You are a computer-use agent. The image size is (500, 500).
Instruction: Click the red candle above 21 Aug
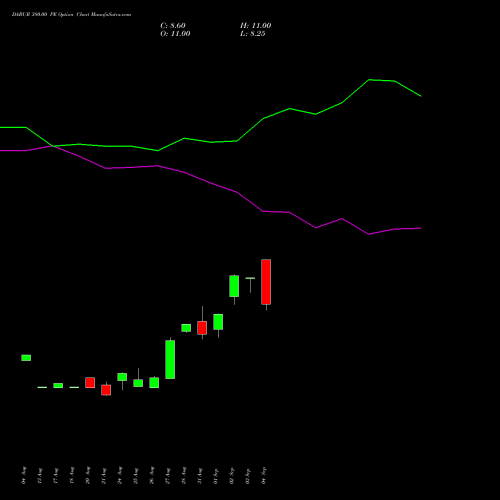tap(106, 390)
